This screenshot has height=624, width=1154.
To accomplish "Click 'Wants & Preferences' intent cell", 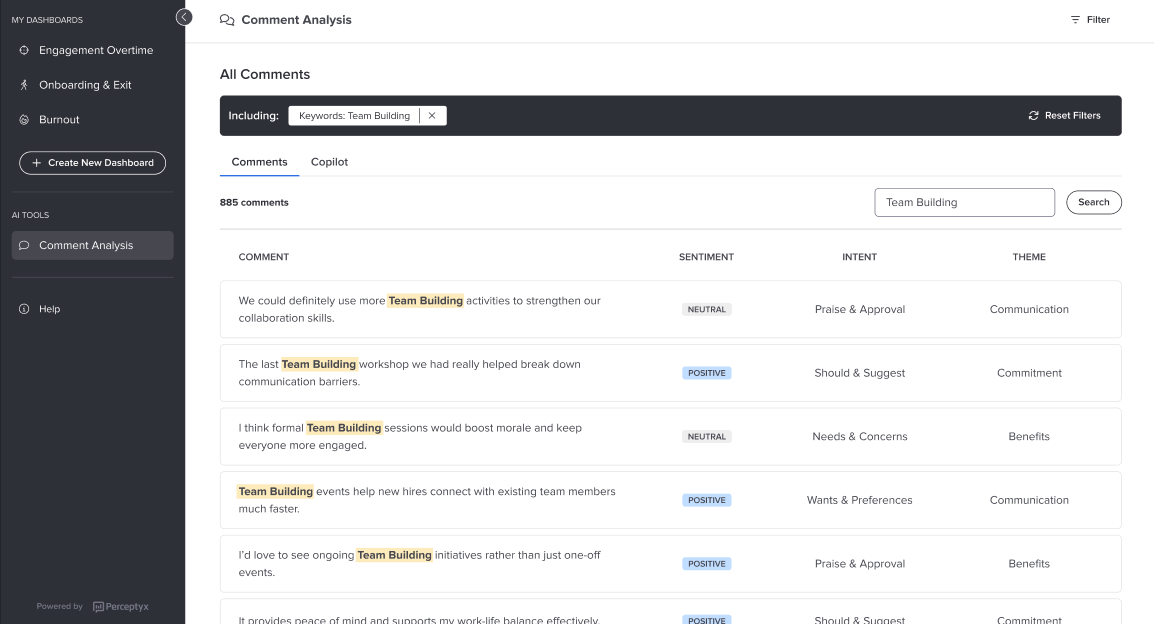I will pos(860,500).
